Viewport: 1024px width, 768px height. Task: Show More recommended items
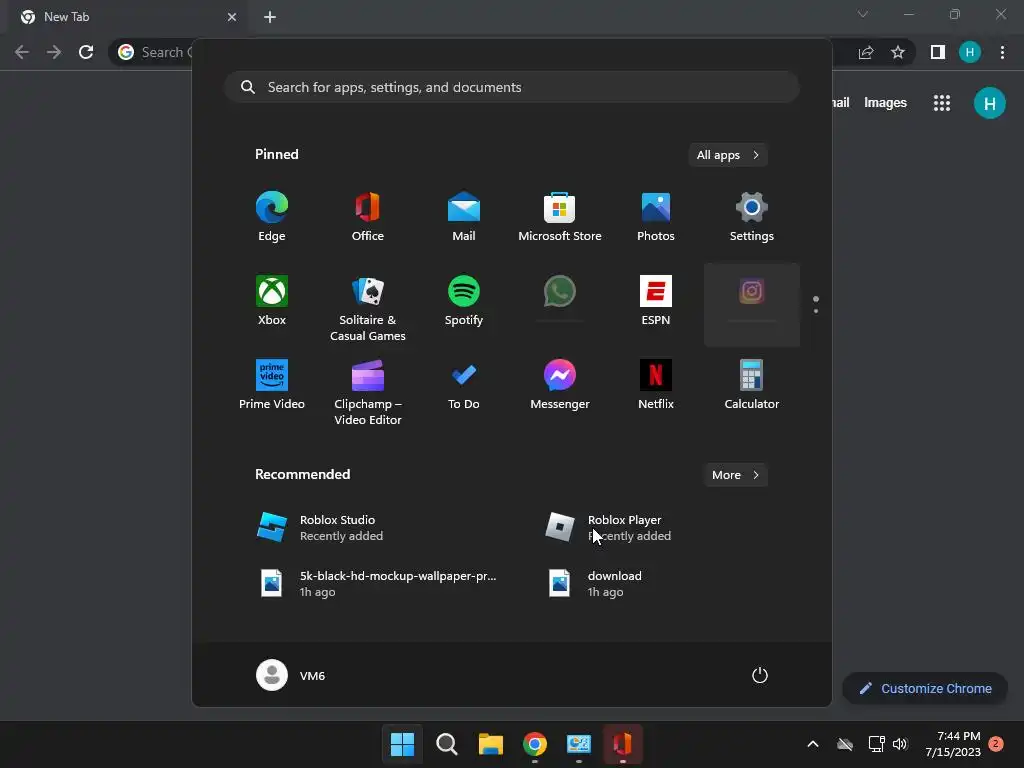tap(735, 475)
